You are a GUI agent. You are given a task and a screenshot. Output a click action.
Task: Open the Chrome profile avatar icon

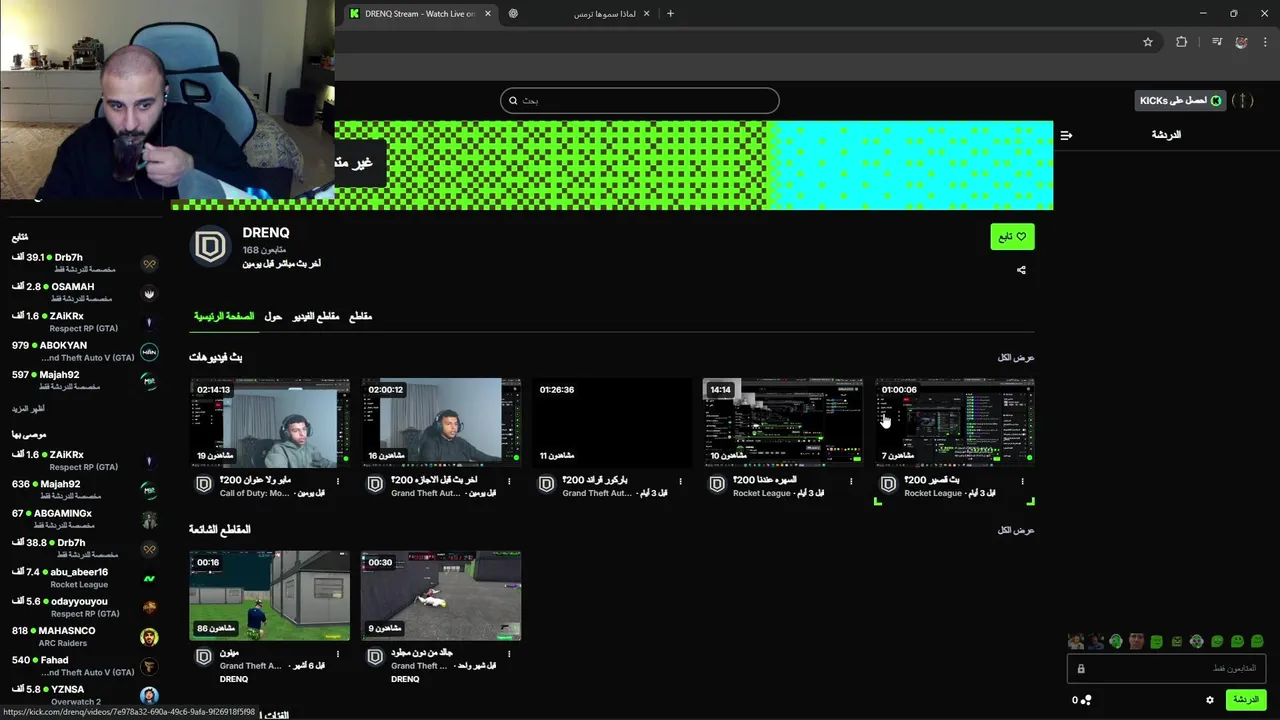click(x=1241, y=42)
